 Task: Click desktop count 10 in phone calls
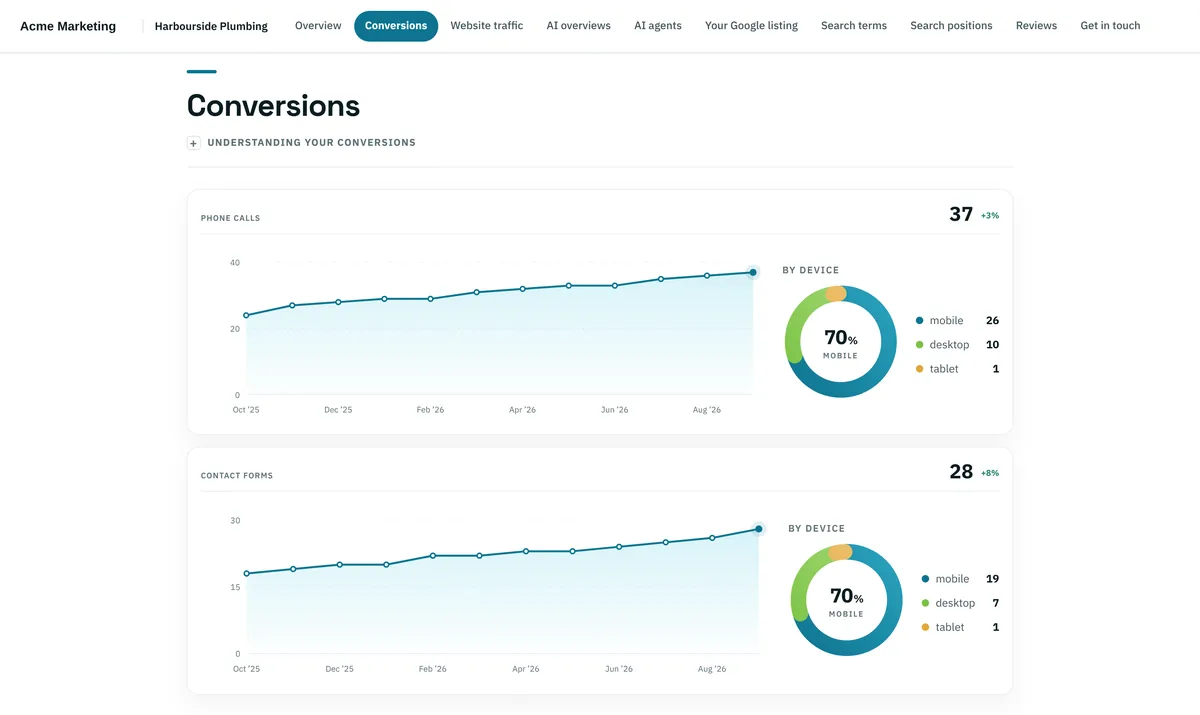pos(993,345)
